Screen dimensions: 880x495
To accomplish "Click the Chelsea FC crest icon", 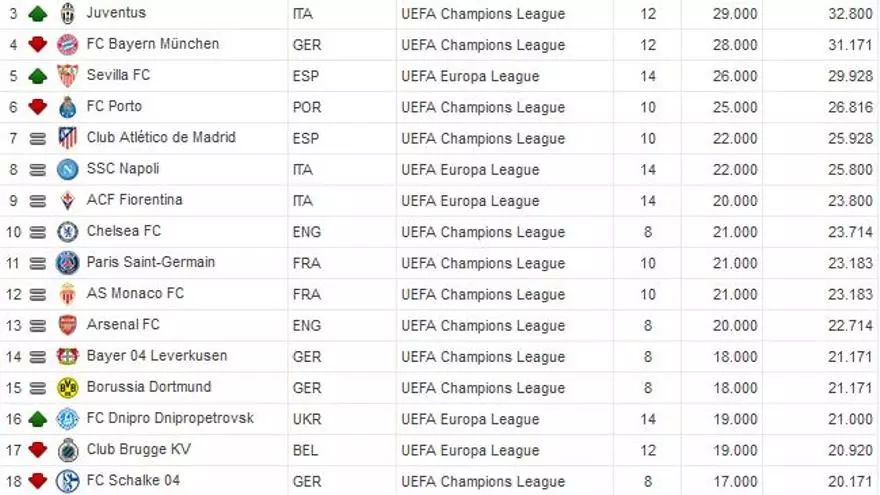I will click(x=67, y=232).
